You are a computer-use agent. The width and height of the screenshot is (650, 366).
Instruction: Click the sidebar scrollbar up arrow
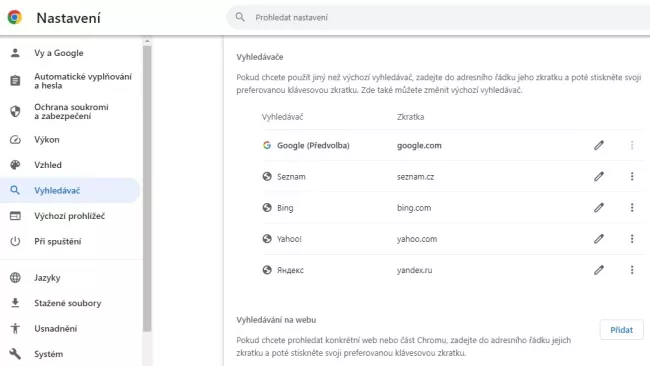pos(147,41)
